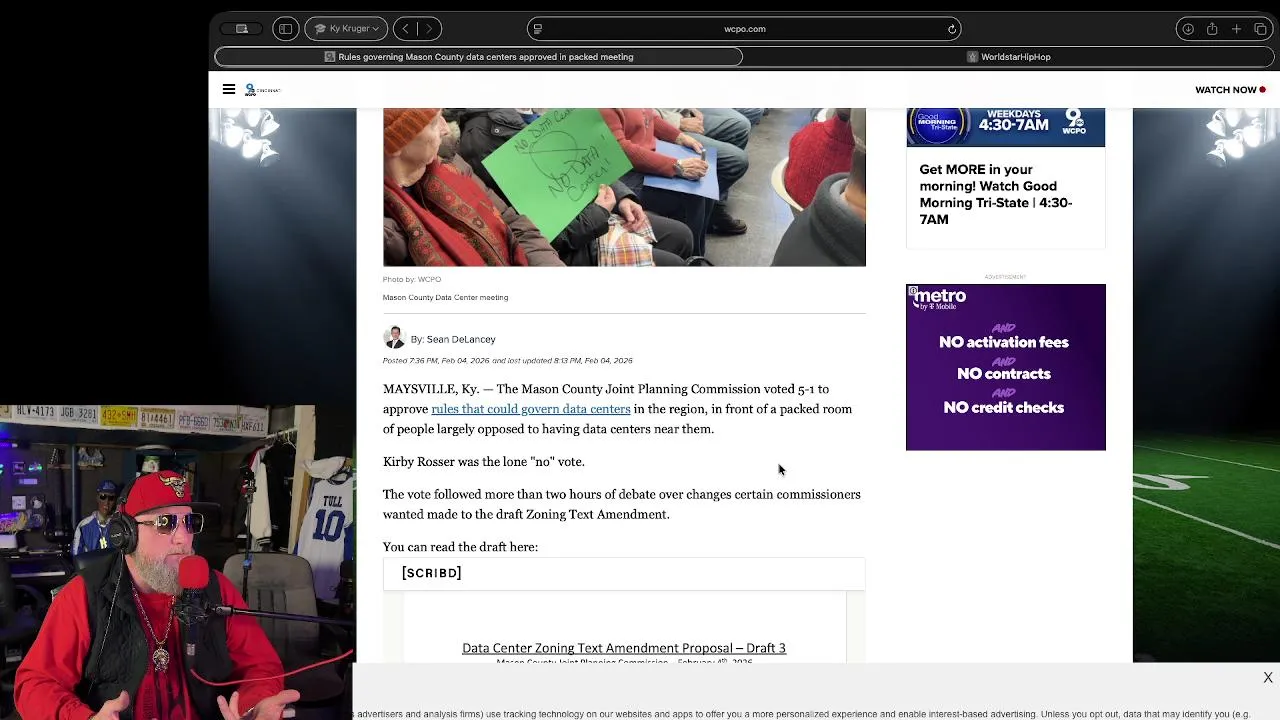Click the Good Morning Tri-State banner image
This screenshot has height=720, width=1280.
[x=1006, y=128]
